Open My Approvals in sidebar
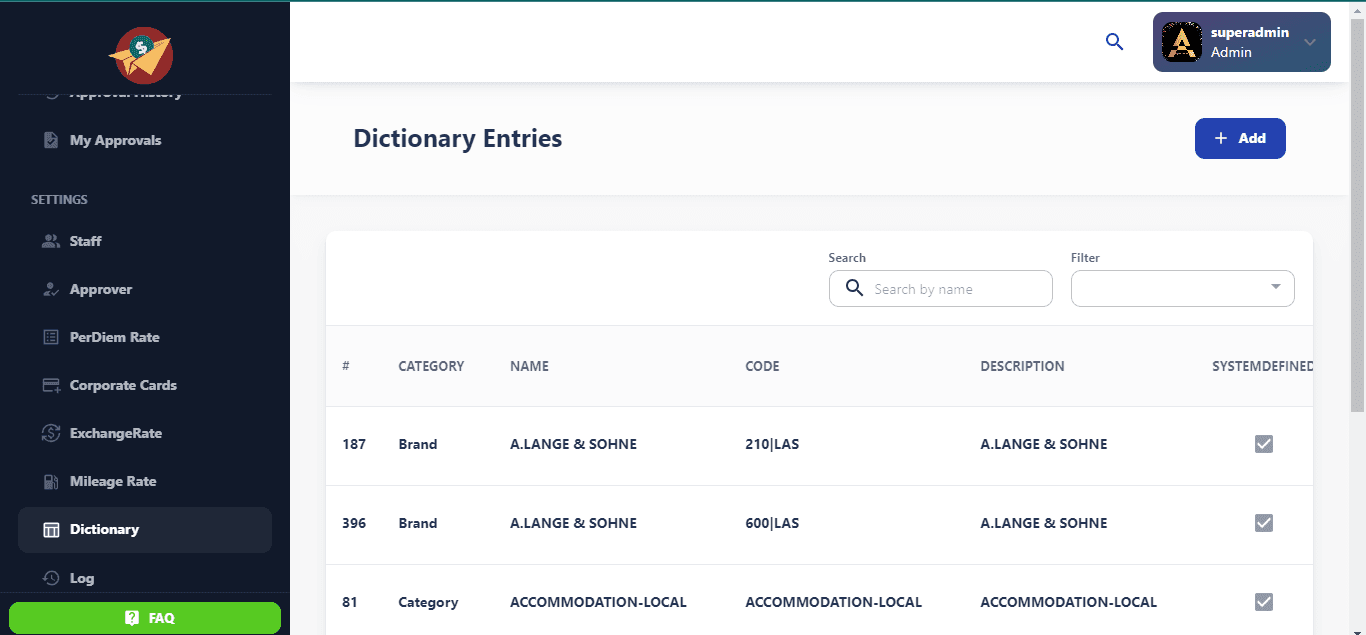The image size is (1366, 635). (115, 140)
